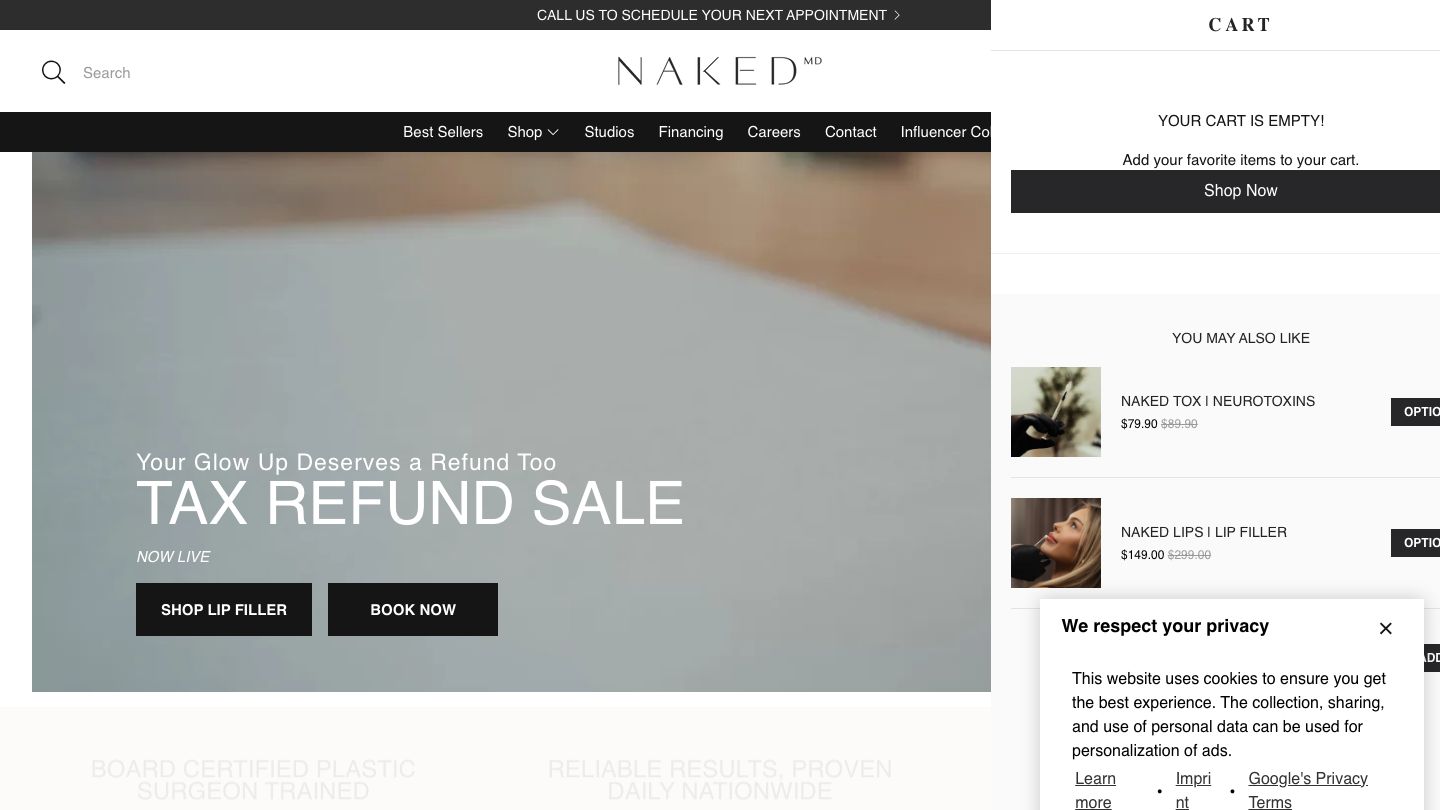
Task: Open the Best Sellers menu item
Action: [x=443, y=132]
